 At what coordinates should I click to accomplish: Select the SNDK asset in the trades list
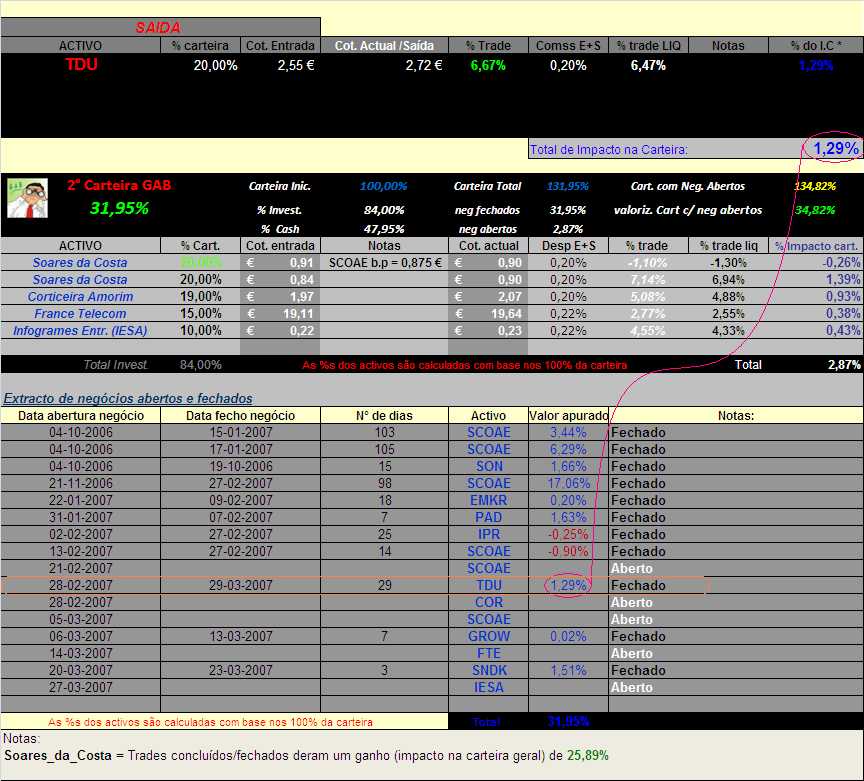[488, 670]
